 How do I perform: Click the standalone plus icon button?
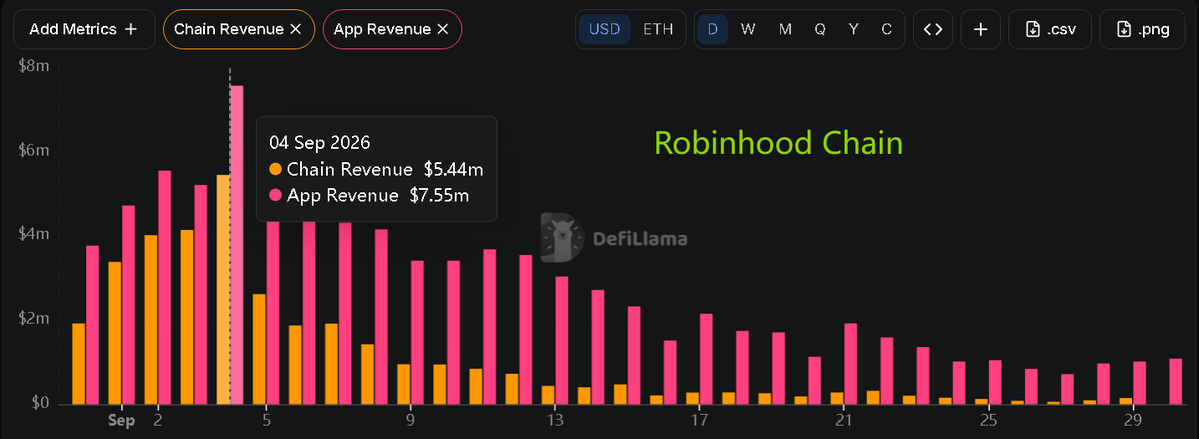pyautogui.click(x=981, y=29)
